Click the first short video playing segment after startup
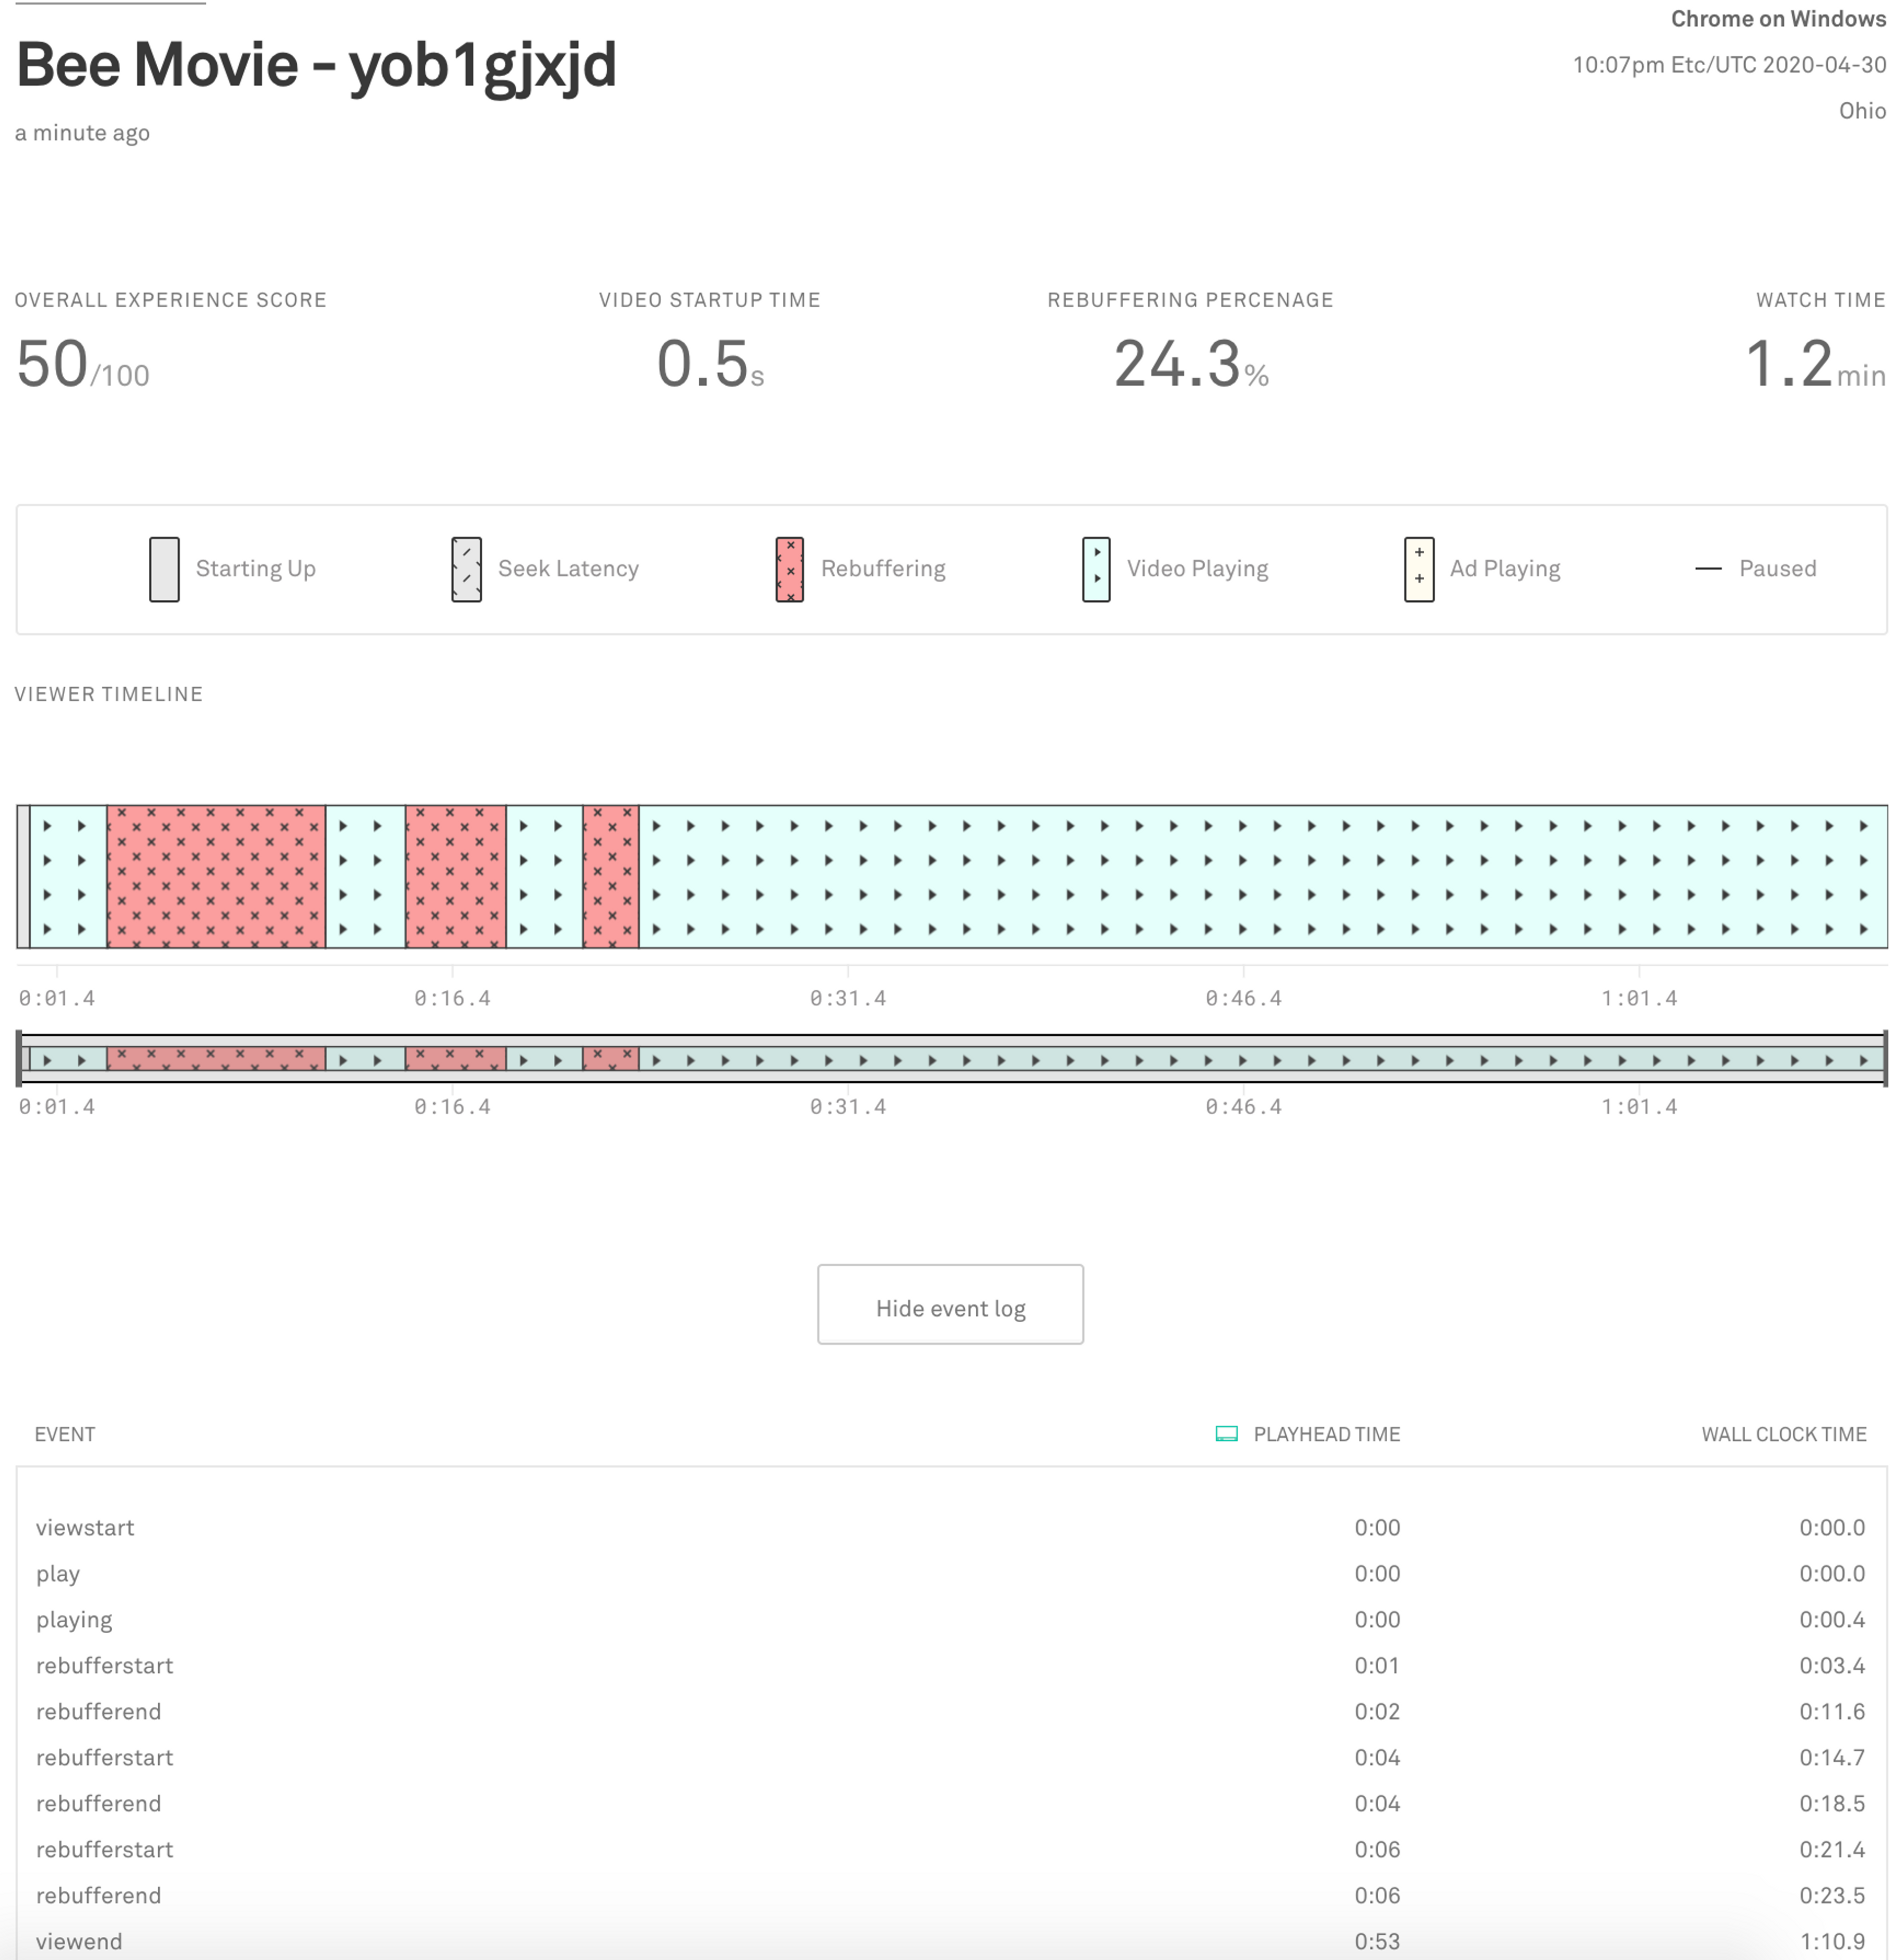This screenshot has width=1899, height=1960. tap(68, 876)
